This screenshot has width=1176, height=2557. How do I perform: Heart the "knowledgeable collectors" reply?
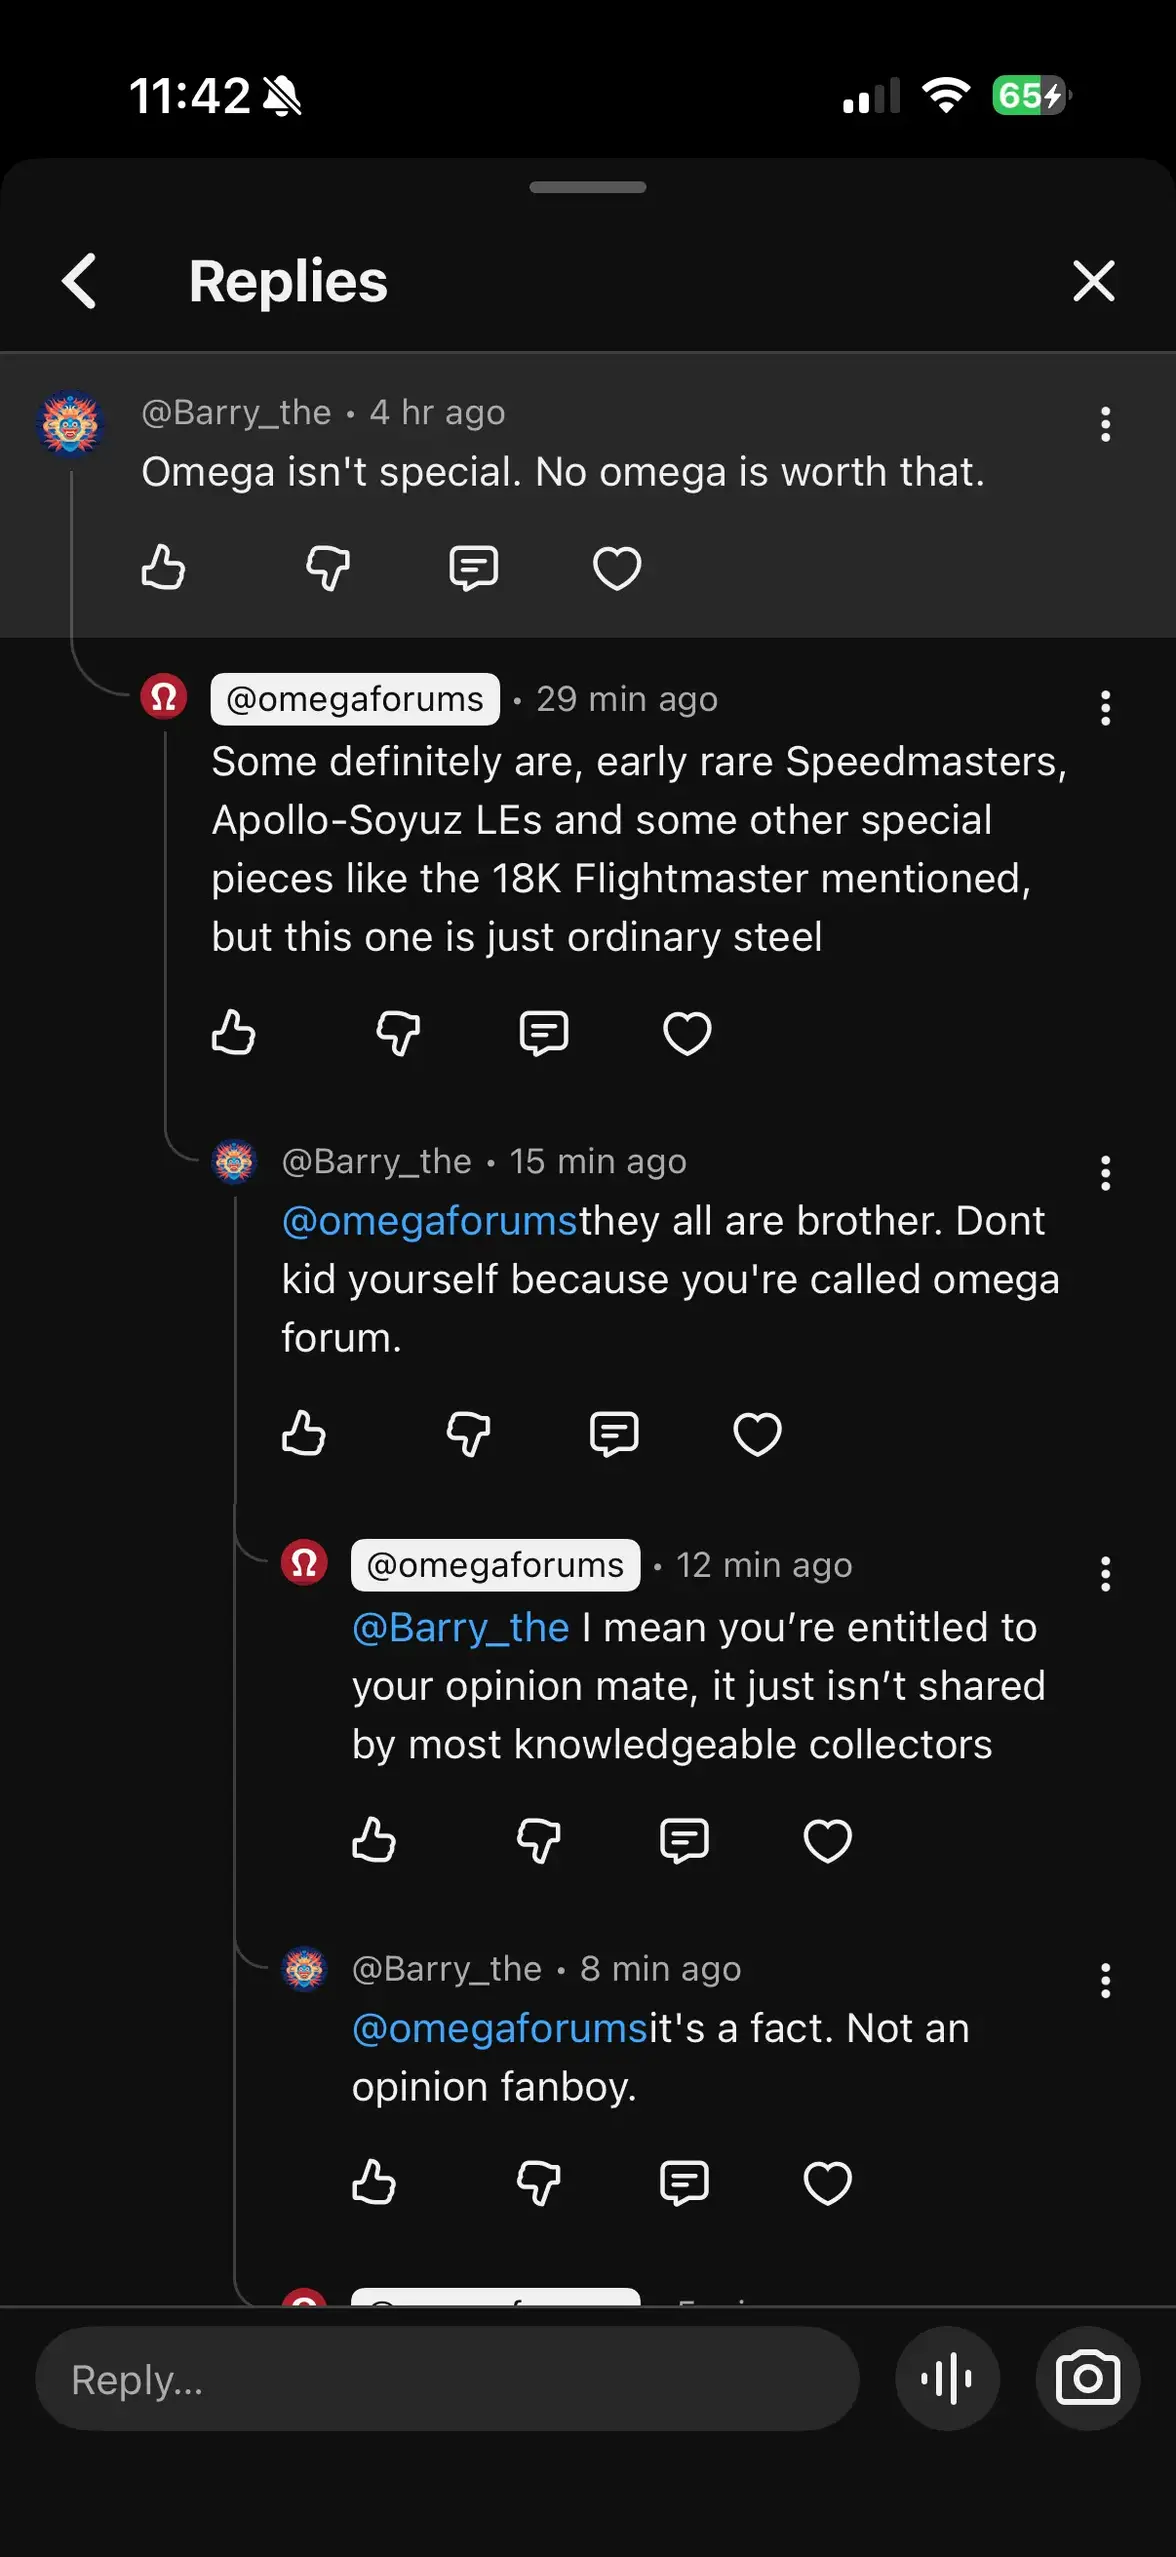point(827,1840)
